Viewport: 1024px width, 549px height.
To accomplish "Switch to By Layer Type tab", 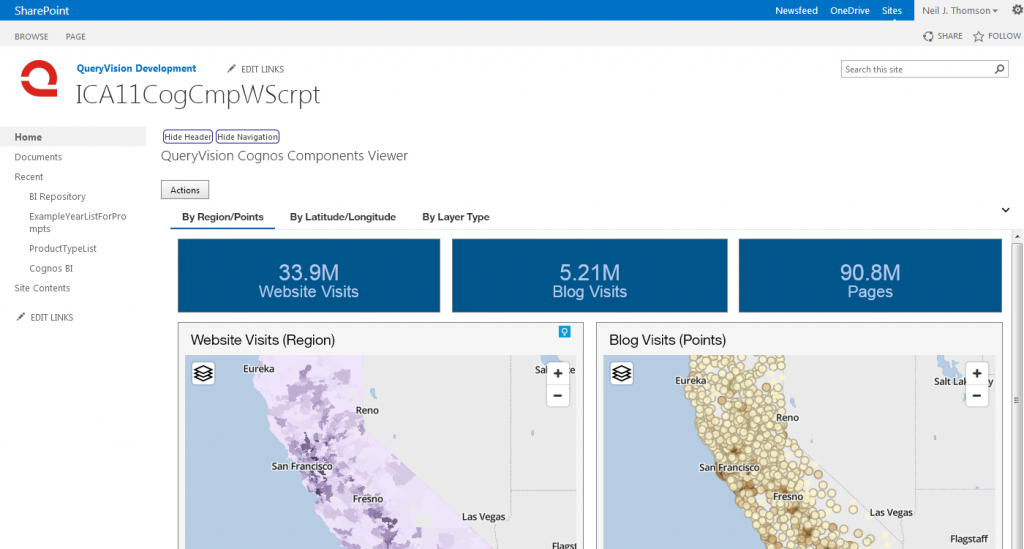I will click(456, 217).
